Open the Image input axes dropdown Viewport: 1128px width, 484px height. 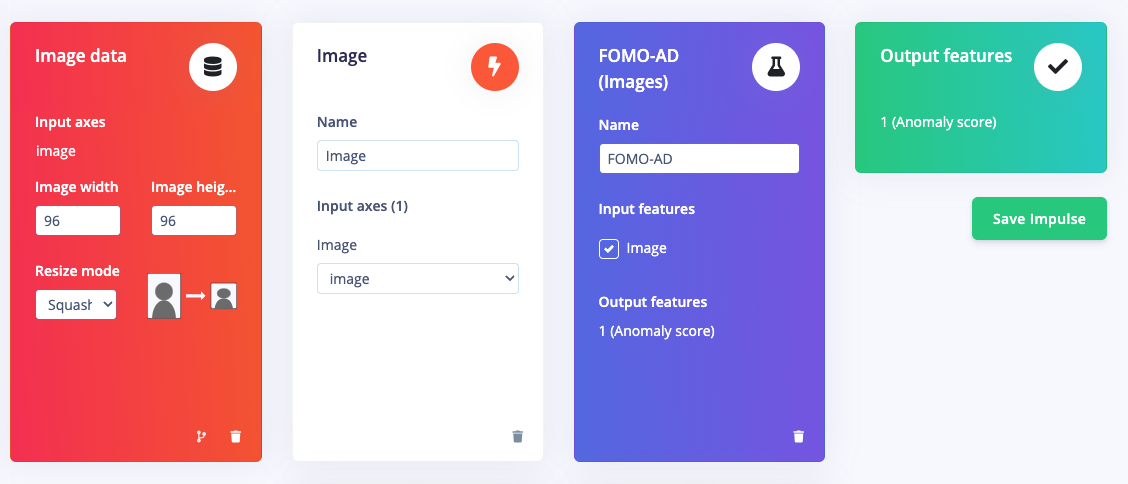[x=417, y=278]
